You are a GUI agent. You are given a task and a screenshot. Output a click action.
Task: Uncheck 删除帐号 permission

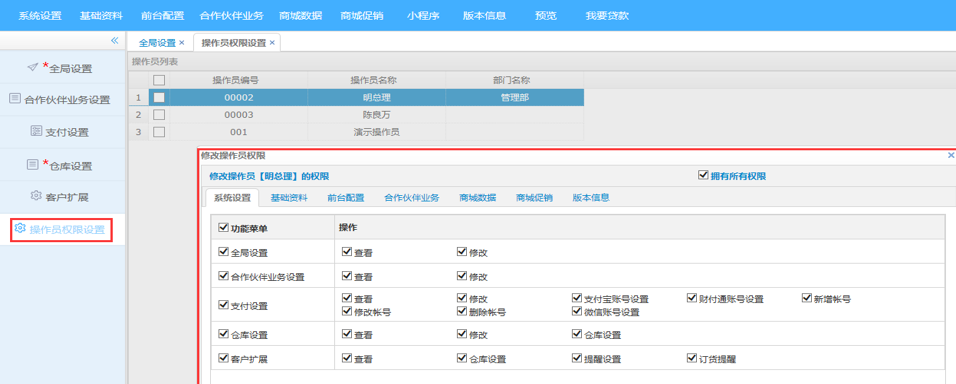[462, 311]
